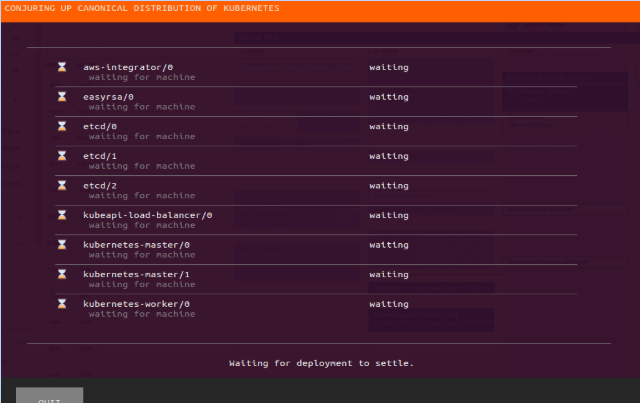Viewport: 640px width, 403px height.
Task: Click the waiting status of kubernetes-worker/0
Action: click(x=389, y=304)
